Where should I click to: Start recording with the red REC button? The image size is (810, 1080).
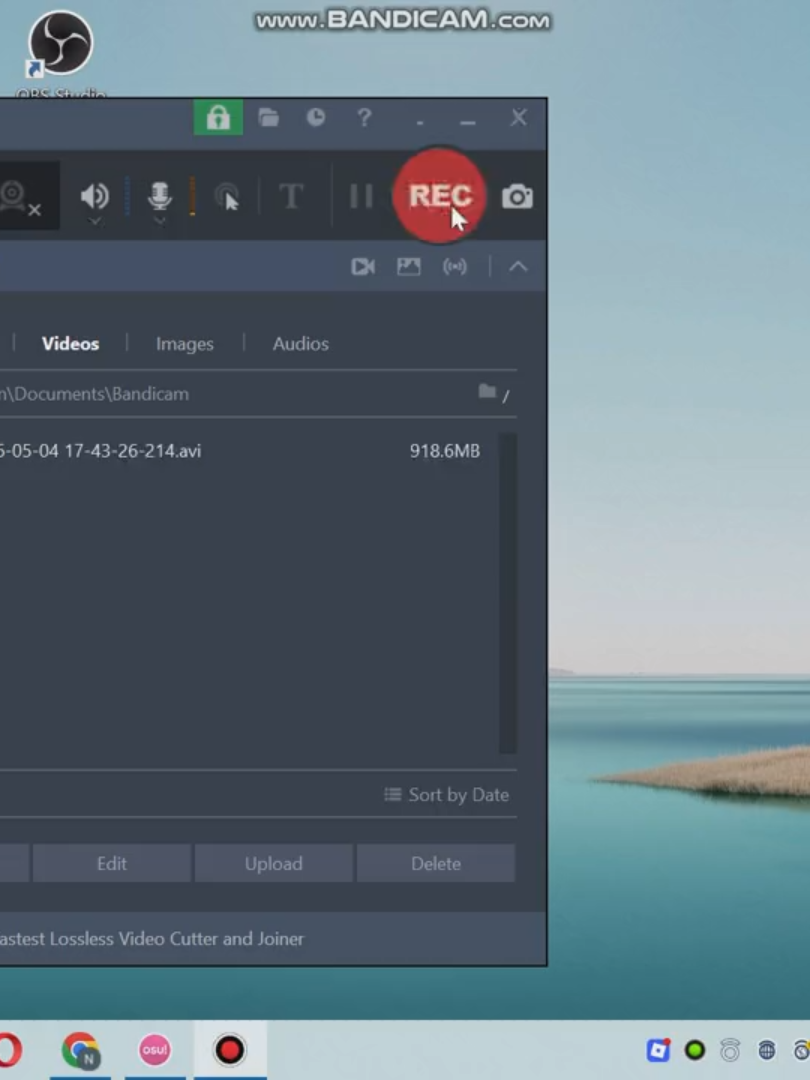tap(439, 196)
